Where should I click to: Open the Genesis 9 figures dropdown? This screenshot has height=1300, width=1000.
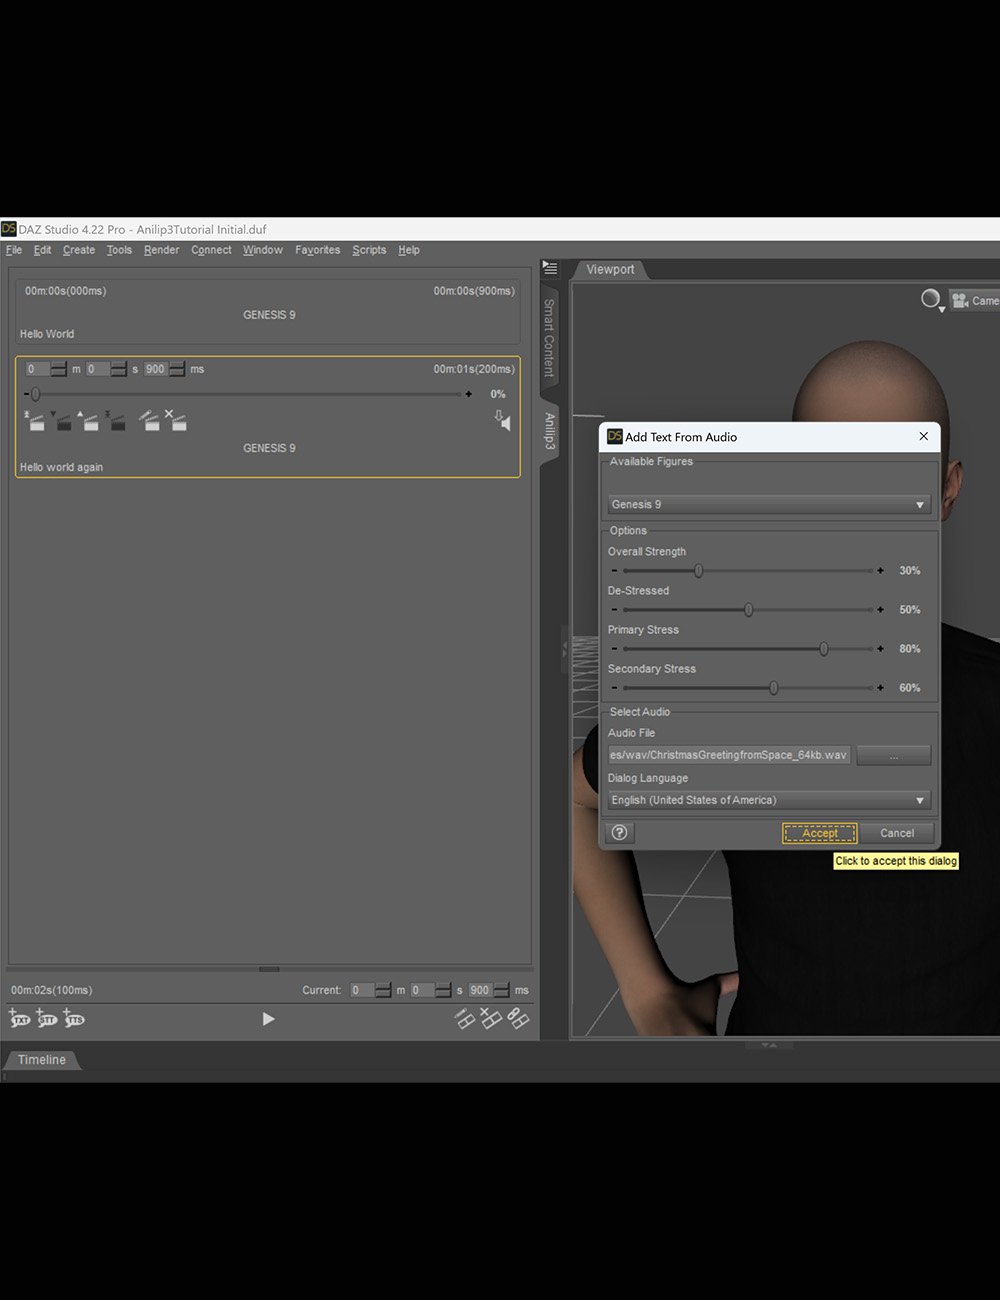(x=768, y=505)
